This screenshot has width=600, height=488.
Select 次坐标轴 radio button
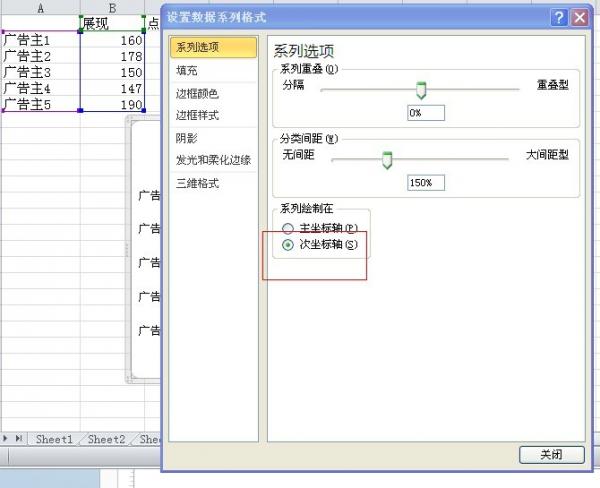point(288,245)
